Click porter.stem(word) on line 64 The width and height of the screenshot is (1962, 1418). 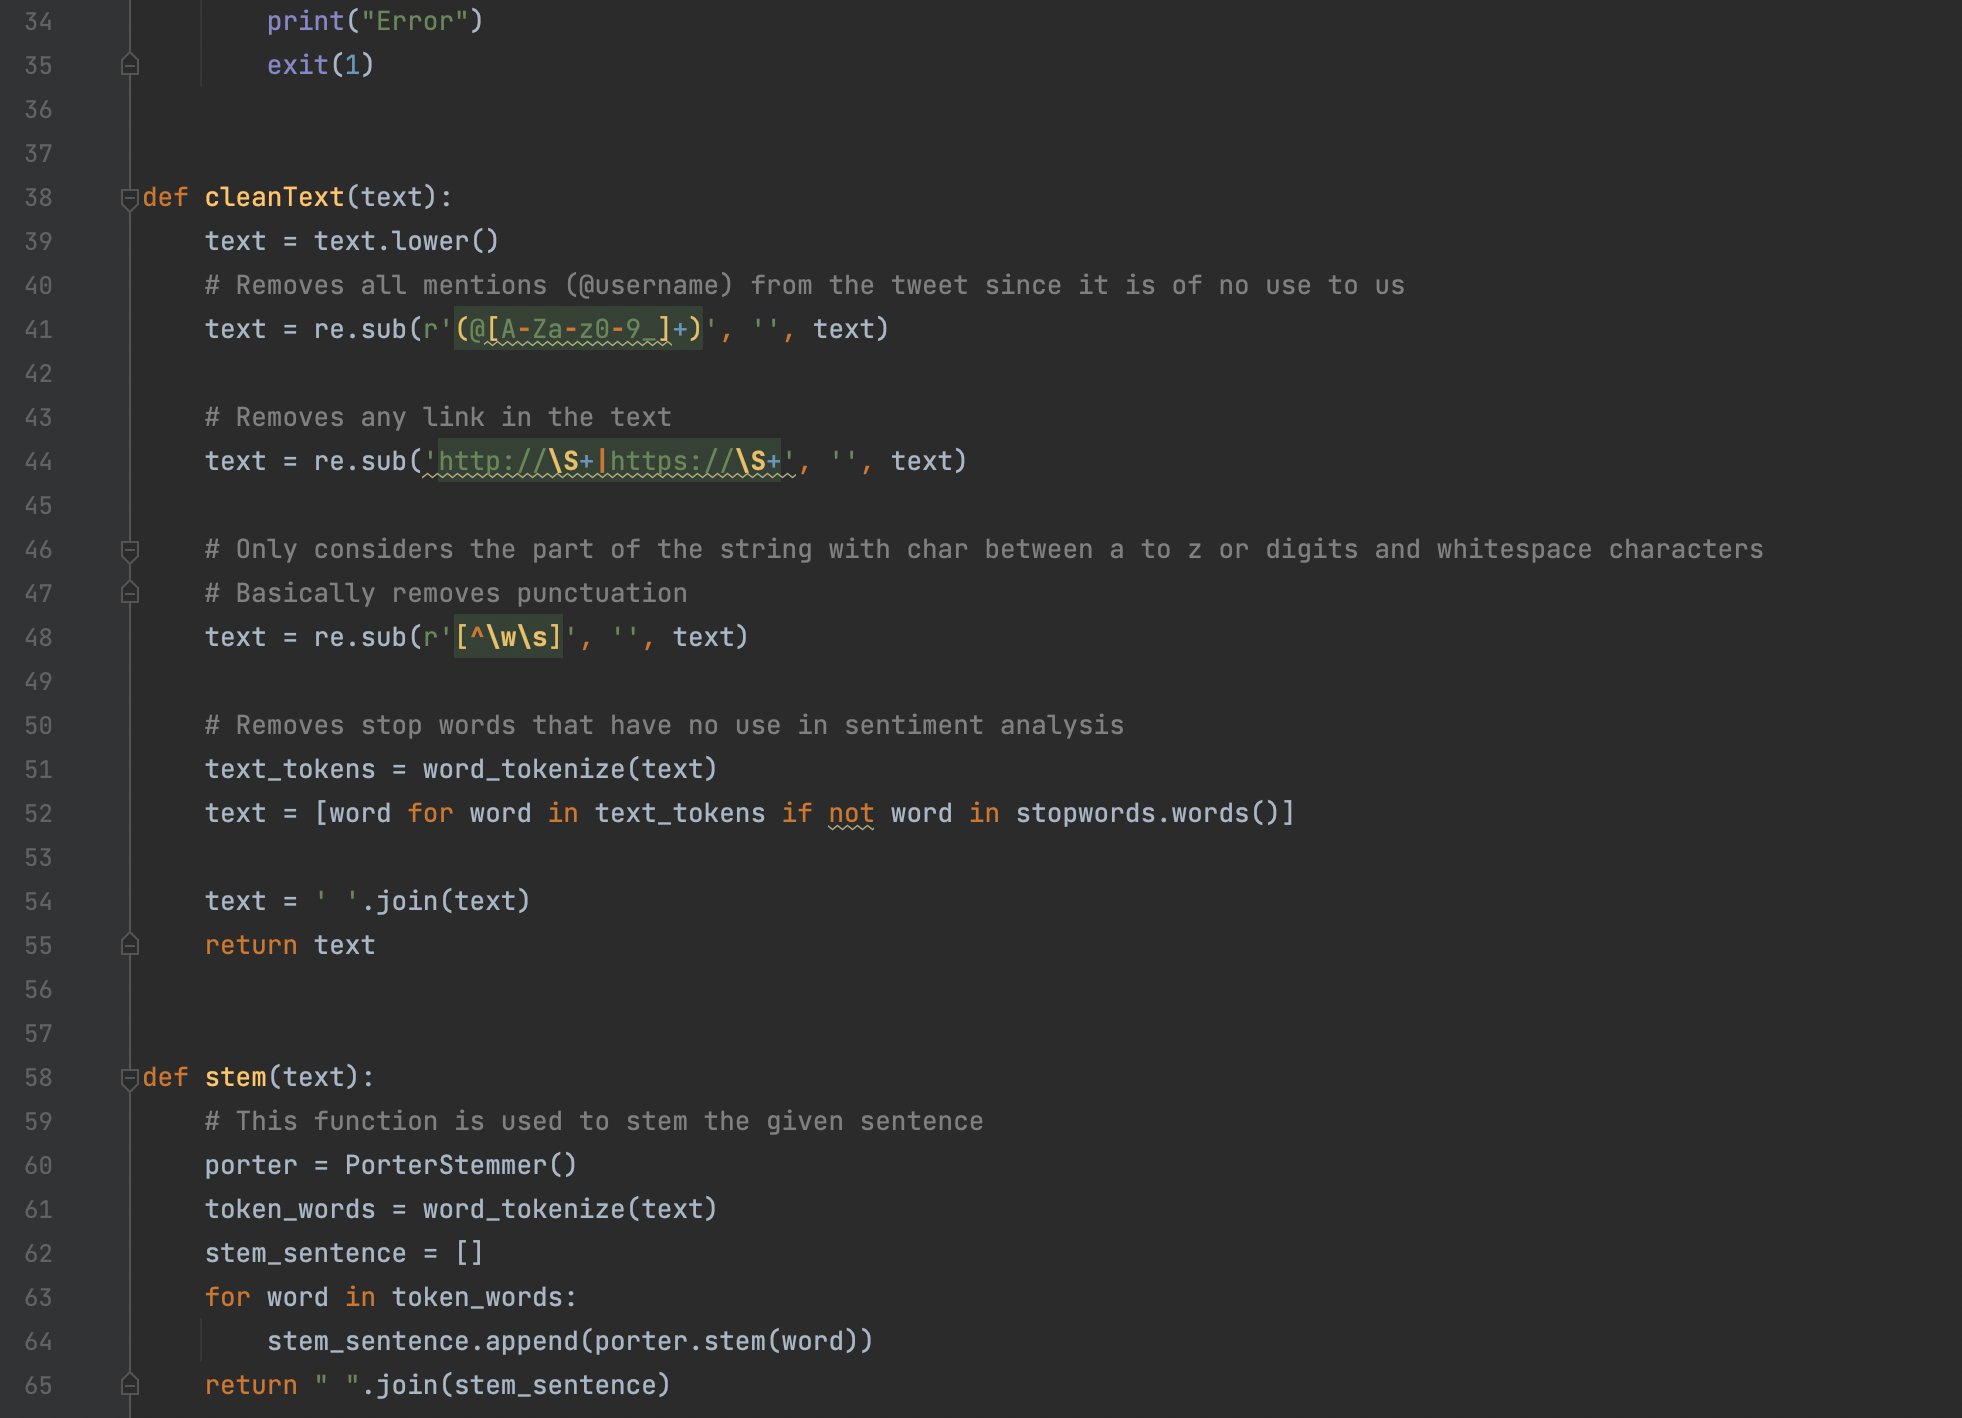[x=726, y=1341]
